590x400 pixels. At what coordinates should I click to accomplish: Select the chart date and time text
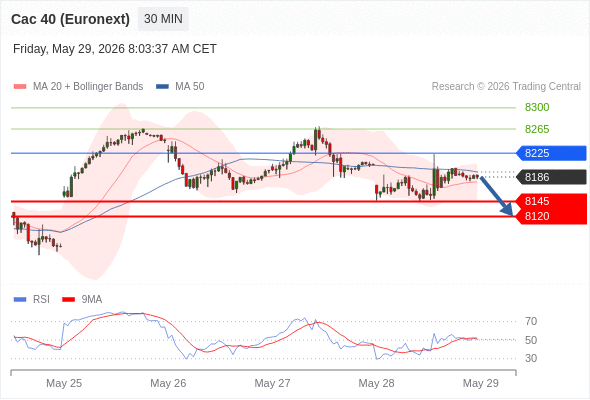pos(115,49)
